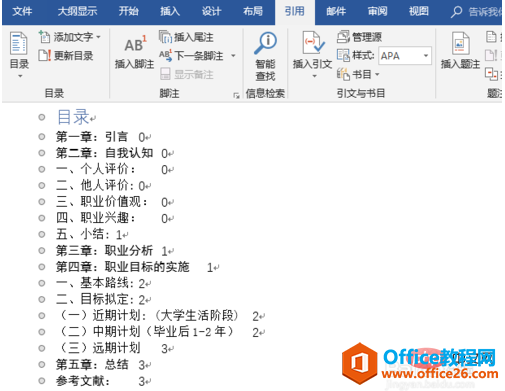
Task: Select the 引用 tab
Action: point(295,12)
